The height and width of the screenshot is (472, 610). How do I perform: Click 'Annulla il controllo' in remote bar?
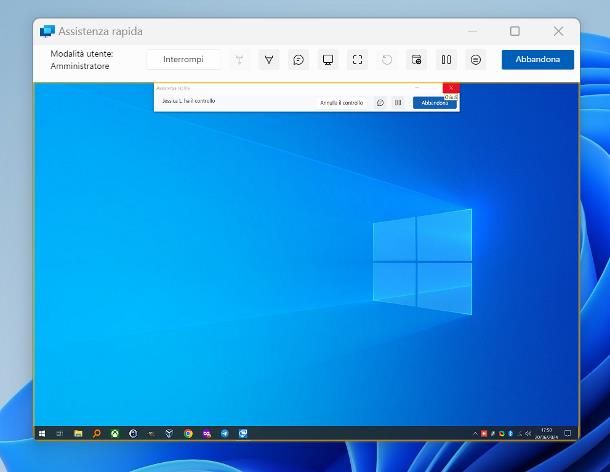pos(342,103)
